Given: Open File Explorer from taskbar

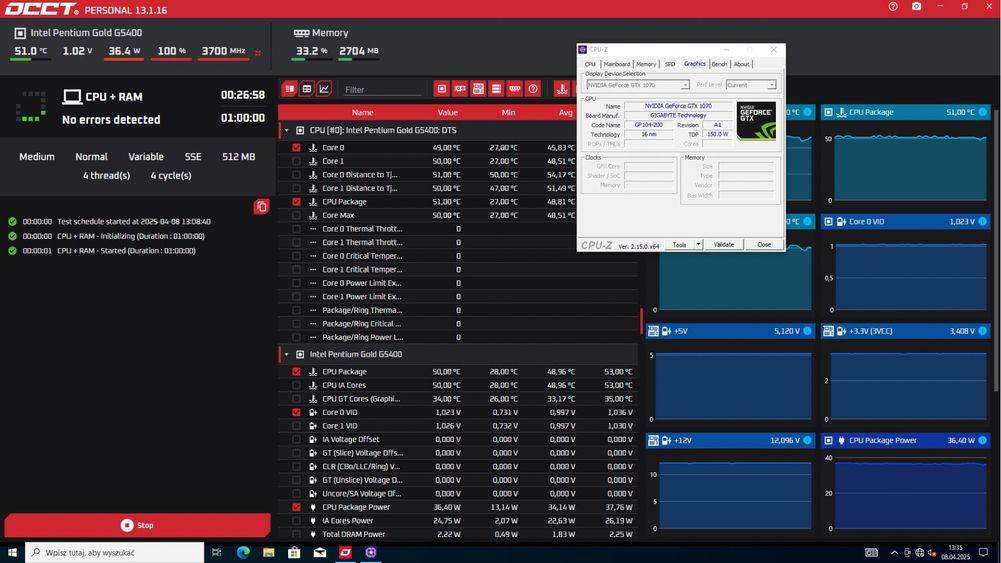Looking at the screenshot, I should (x=269, y=552).
